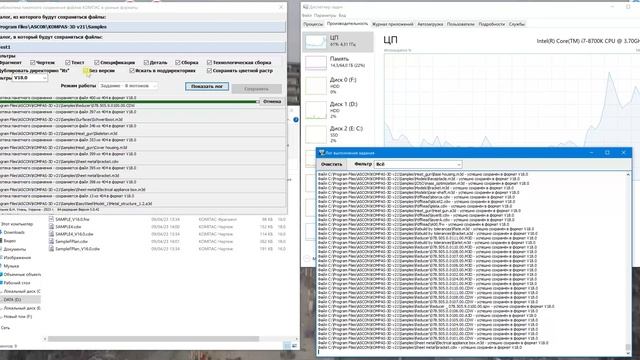640x360 pixels.
Task: Switch Explorer to details view icon
Action: pyautogui.click(x=287, y=346)
